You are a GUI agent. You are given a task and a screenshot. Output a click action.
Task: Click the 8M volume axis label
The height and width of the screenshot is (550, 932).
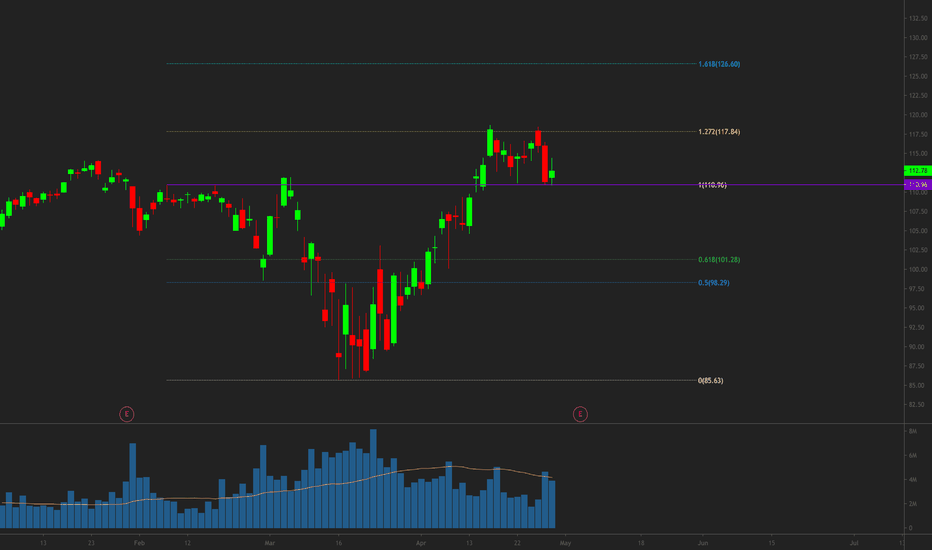click(912, 431)
